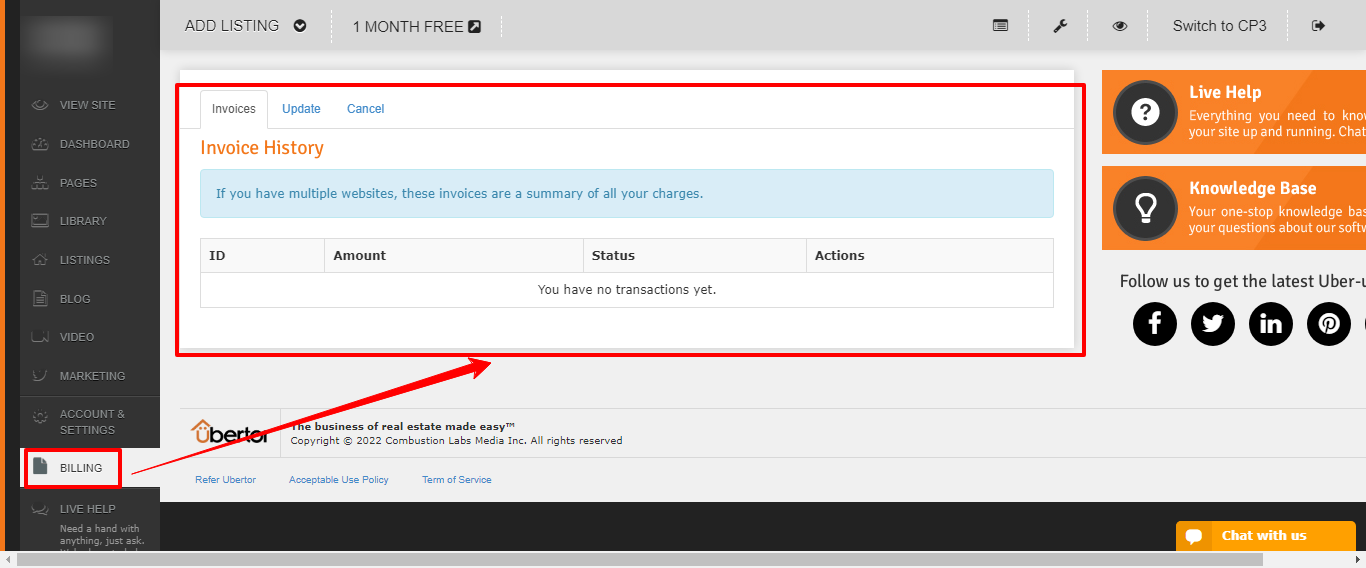
Task: Go to Dashboard in the sidebar
Action: 94,144
